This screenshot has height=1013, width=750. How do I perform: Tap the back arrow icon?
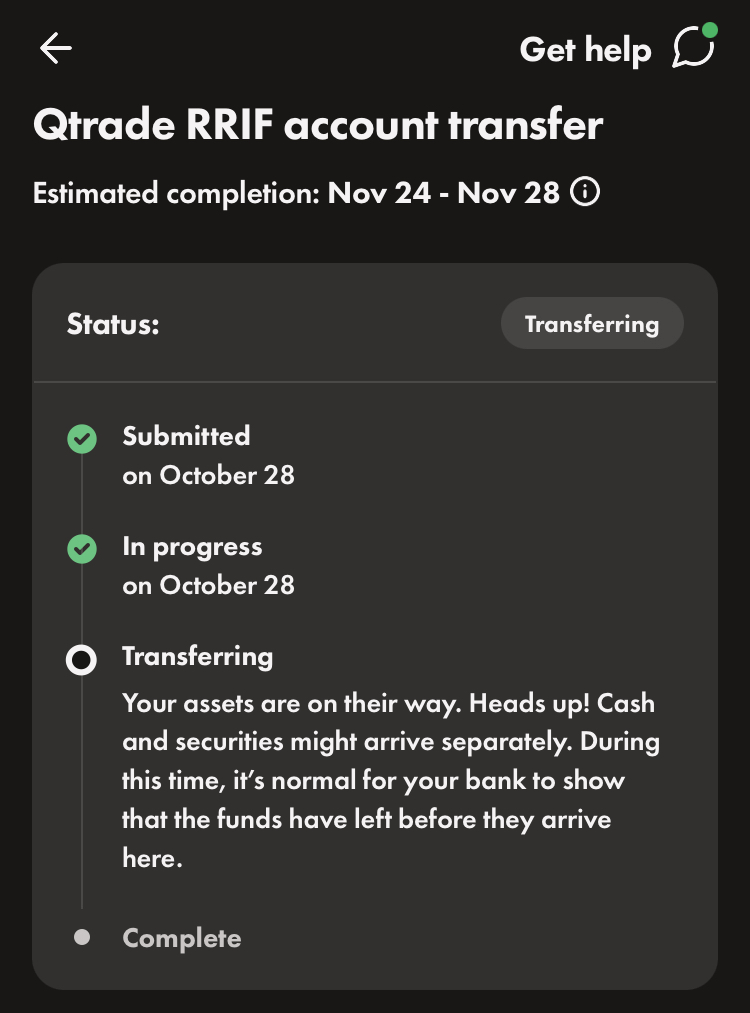point(56,49)
